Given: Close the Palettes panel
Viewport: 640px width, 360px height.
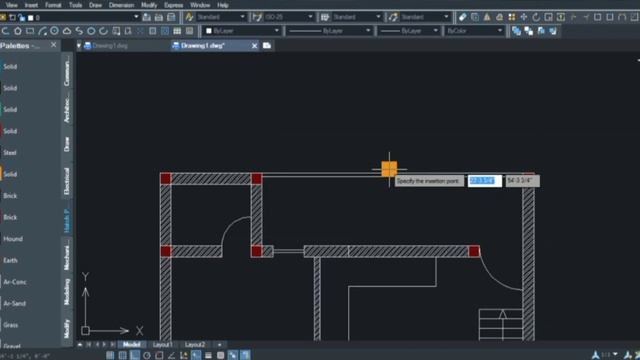Looking at the screenshot, I should click(53, 45).
